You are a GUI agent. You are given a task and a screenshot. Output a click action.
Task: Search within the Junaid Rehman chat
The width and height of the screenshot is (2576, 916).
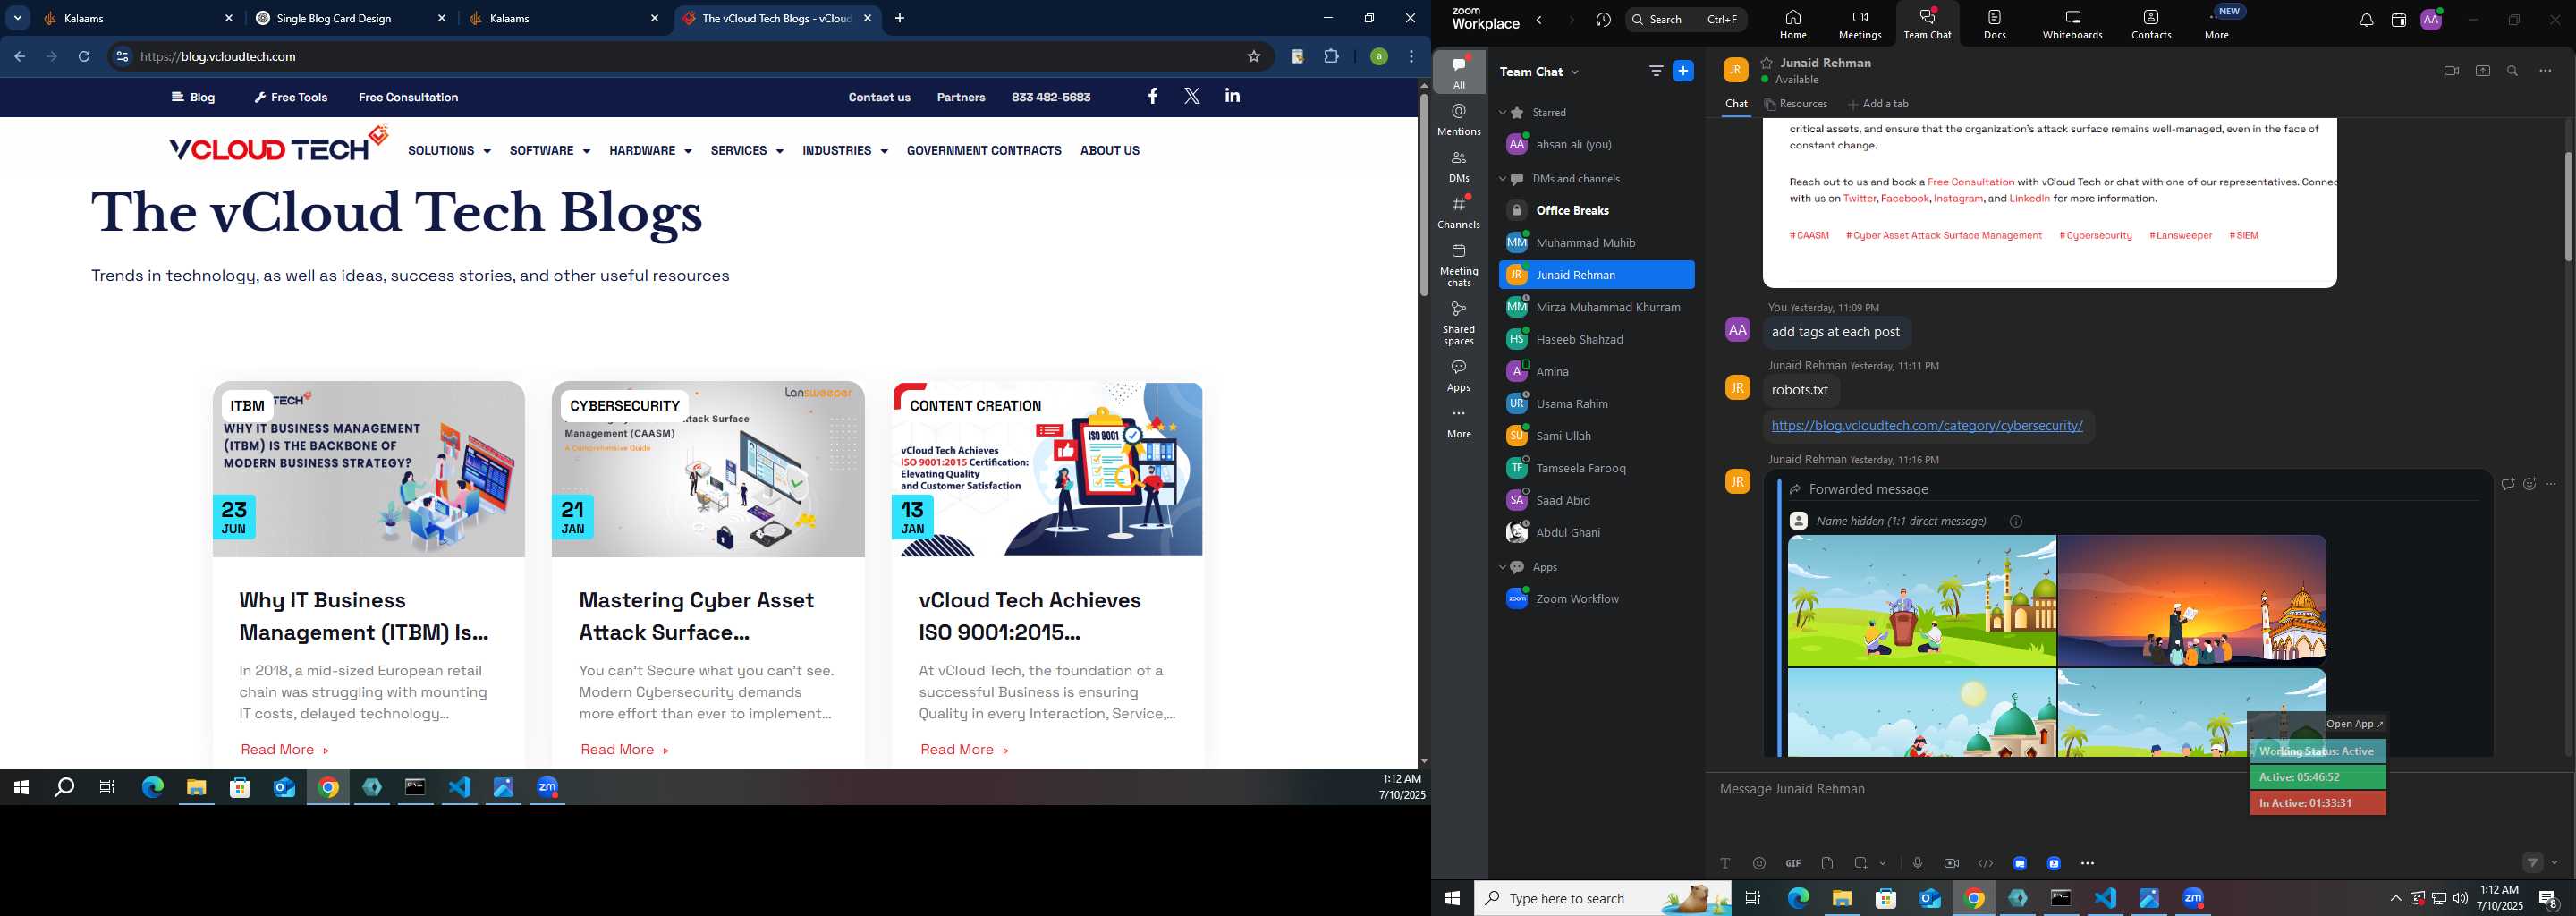point(2513,71)
